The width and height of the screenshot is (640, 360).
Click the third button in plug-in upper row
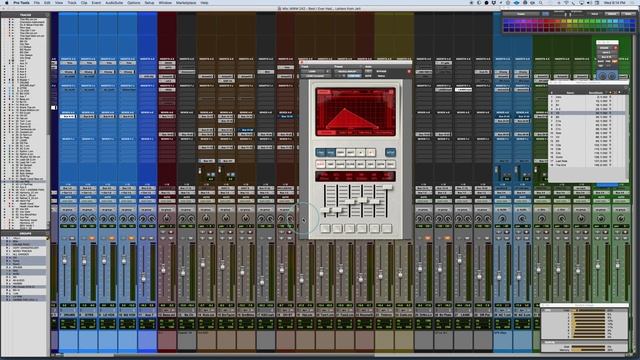coord(340,153)
